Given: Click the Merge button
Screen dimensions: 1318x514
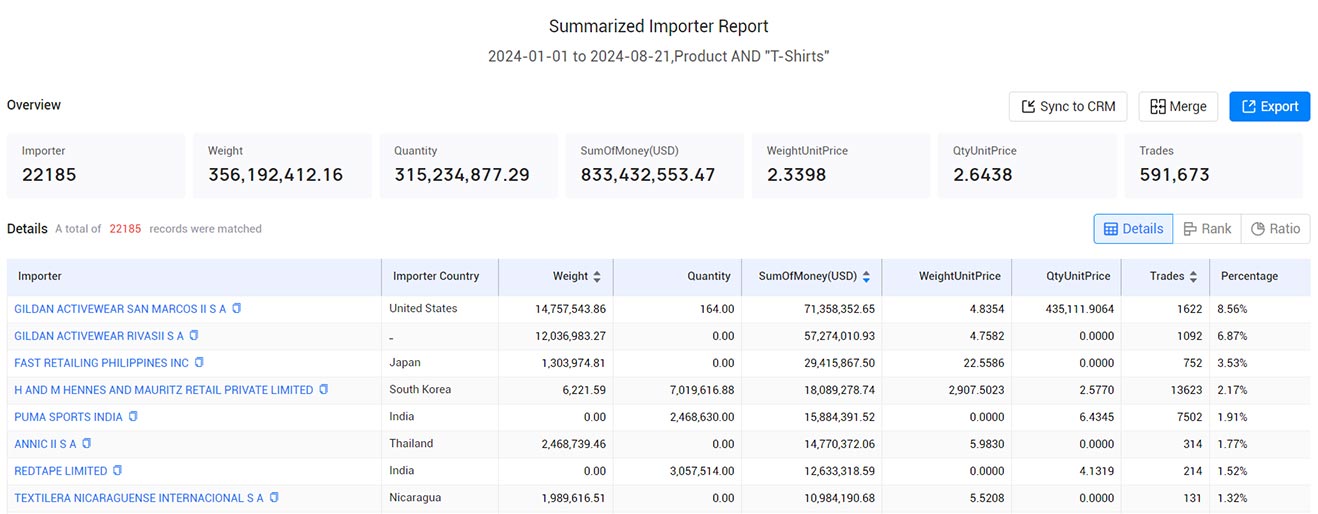Looking at the screenshot, I should pos(1178,107).
